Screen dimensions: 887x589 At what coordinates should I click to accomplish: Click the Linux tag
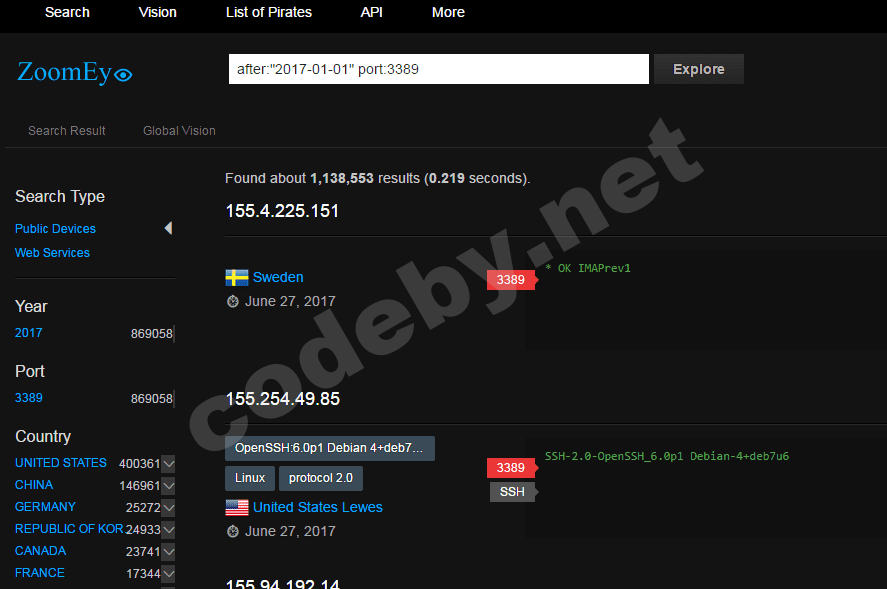(250, 478)
